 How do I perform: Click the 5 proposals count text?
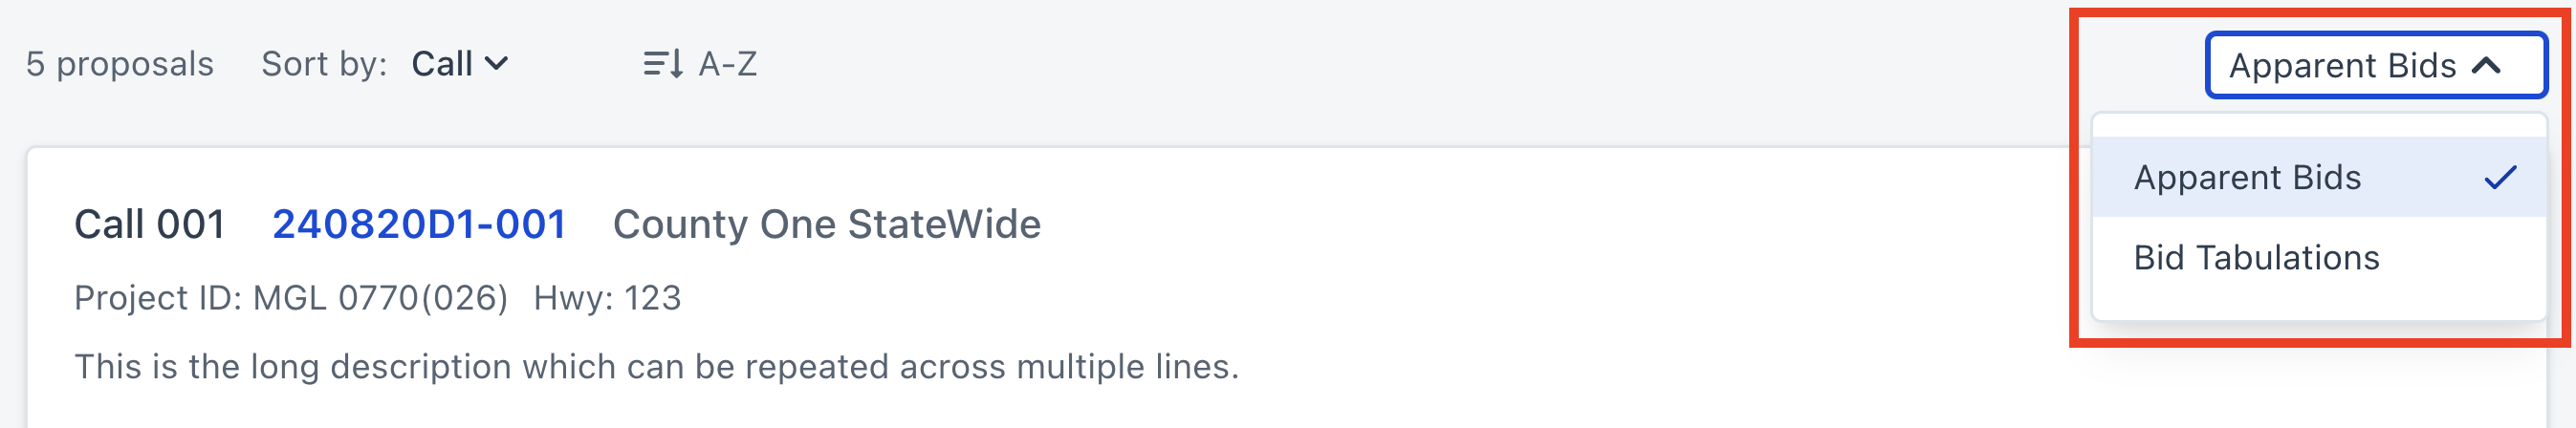tap(120, 65)
